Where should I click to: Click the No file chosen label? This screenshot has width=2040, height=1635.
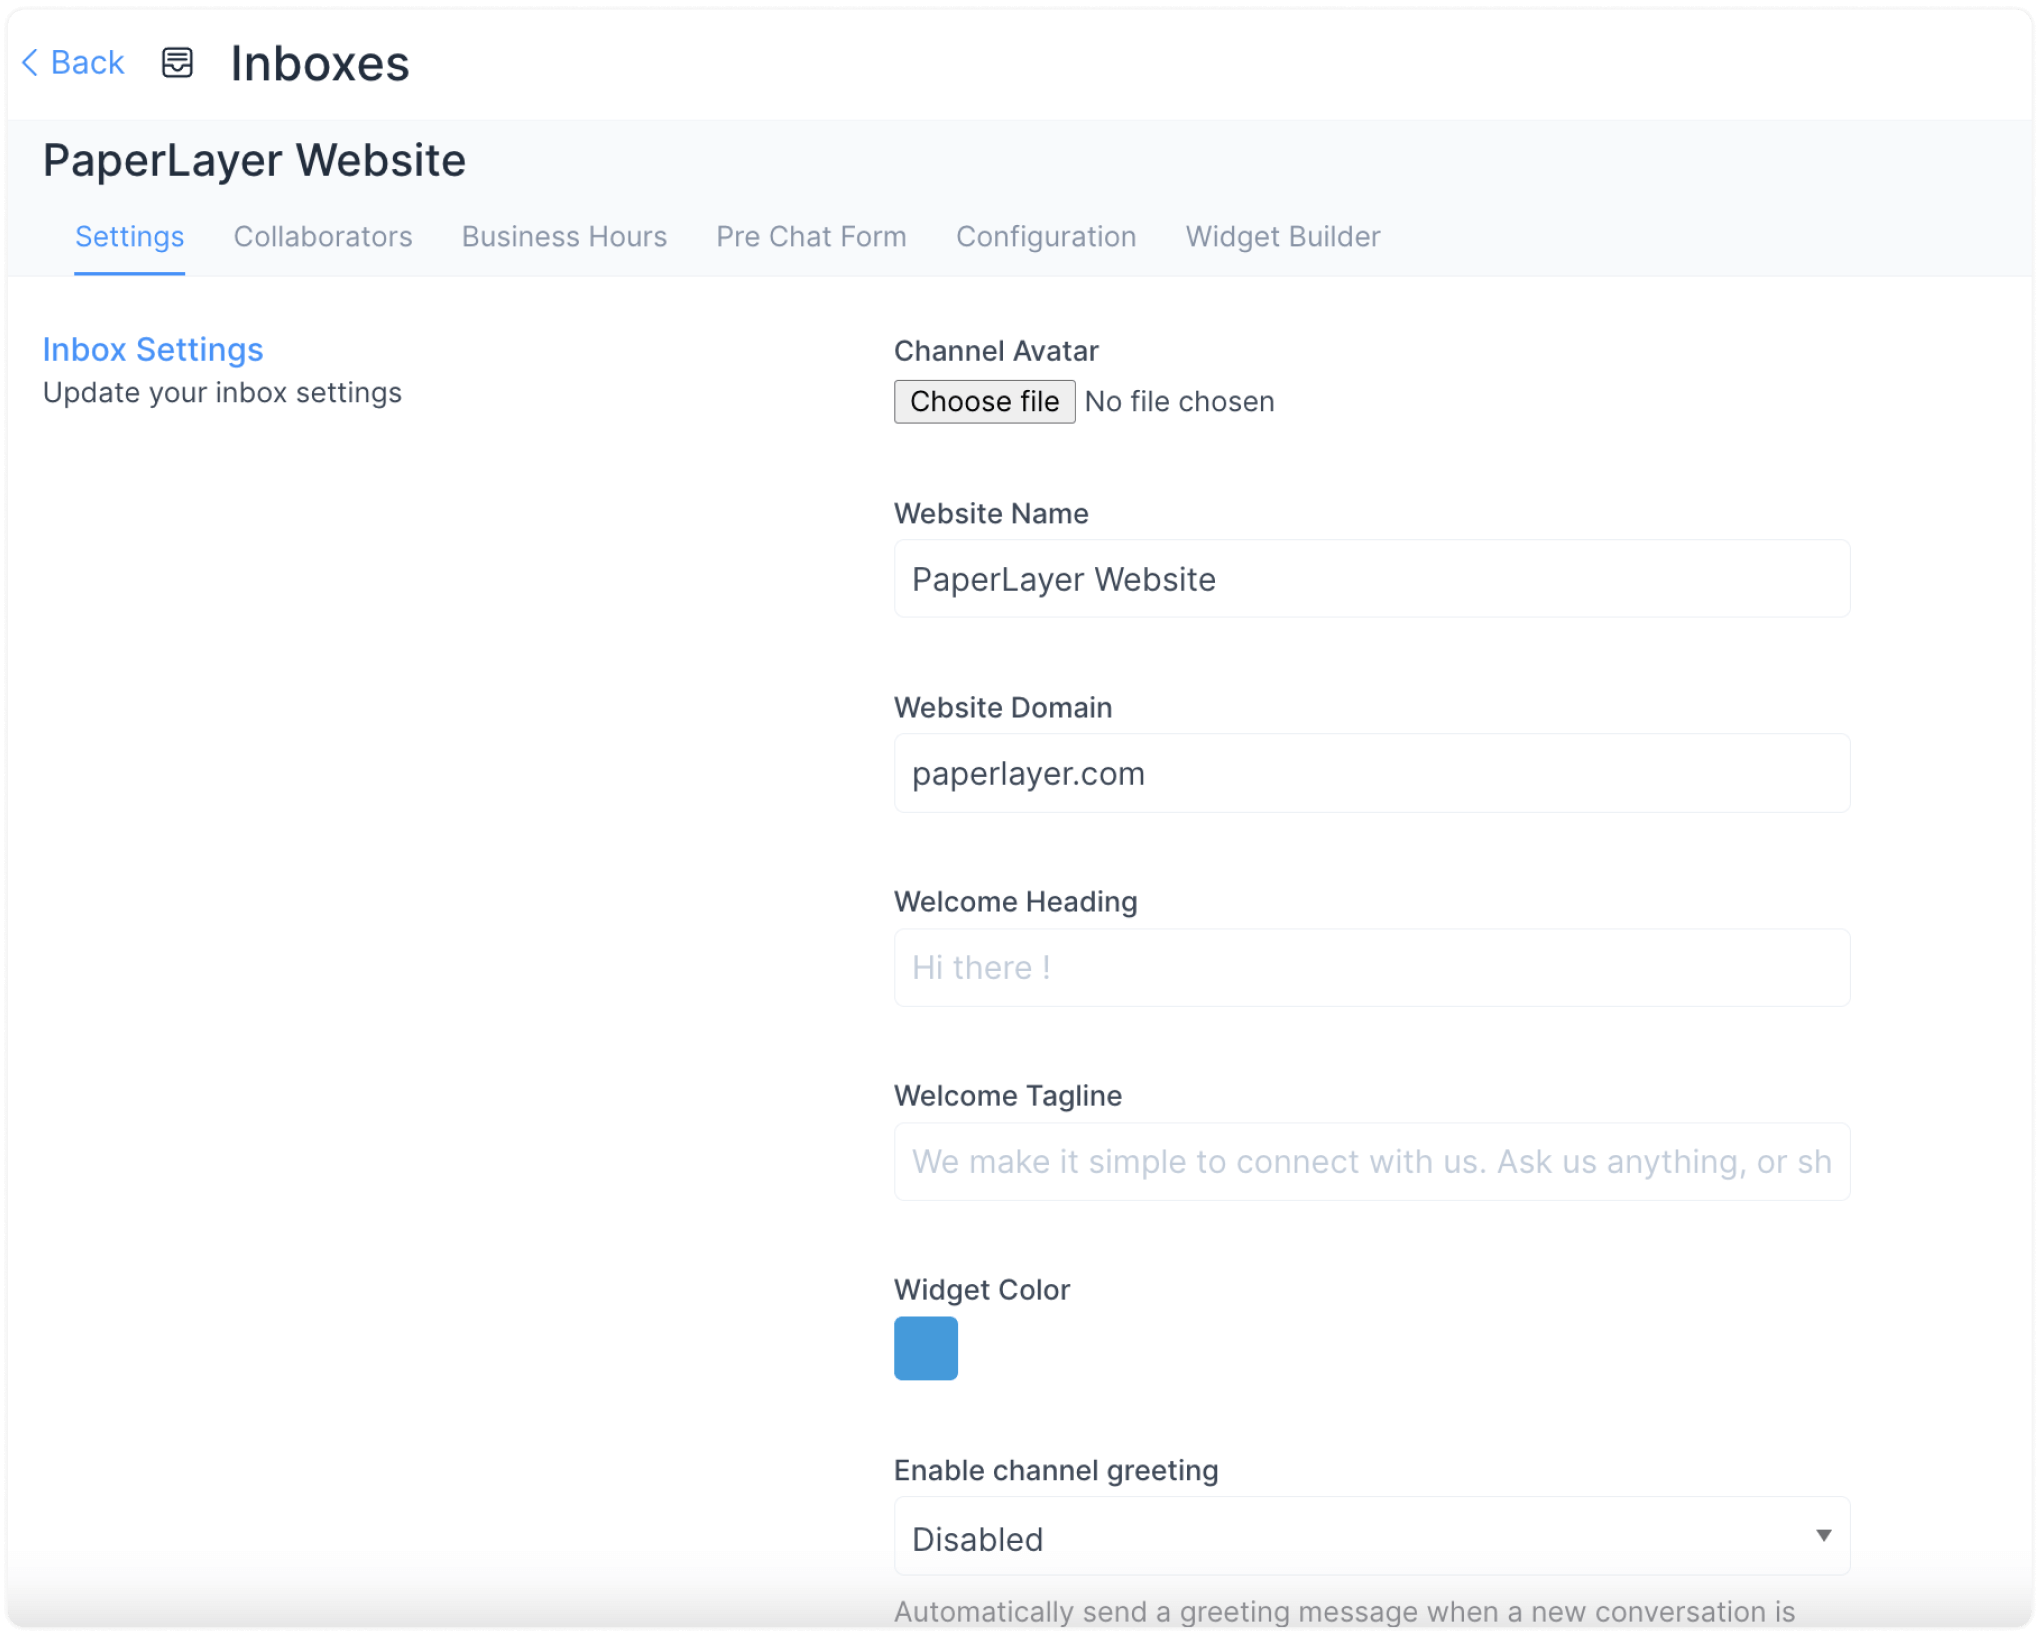coord(1178,401)
